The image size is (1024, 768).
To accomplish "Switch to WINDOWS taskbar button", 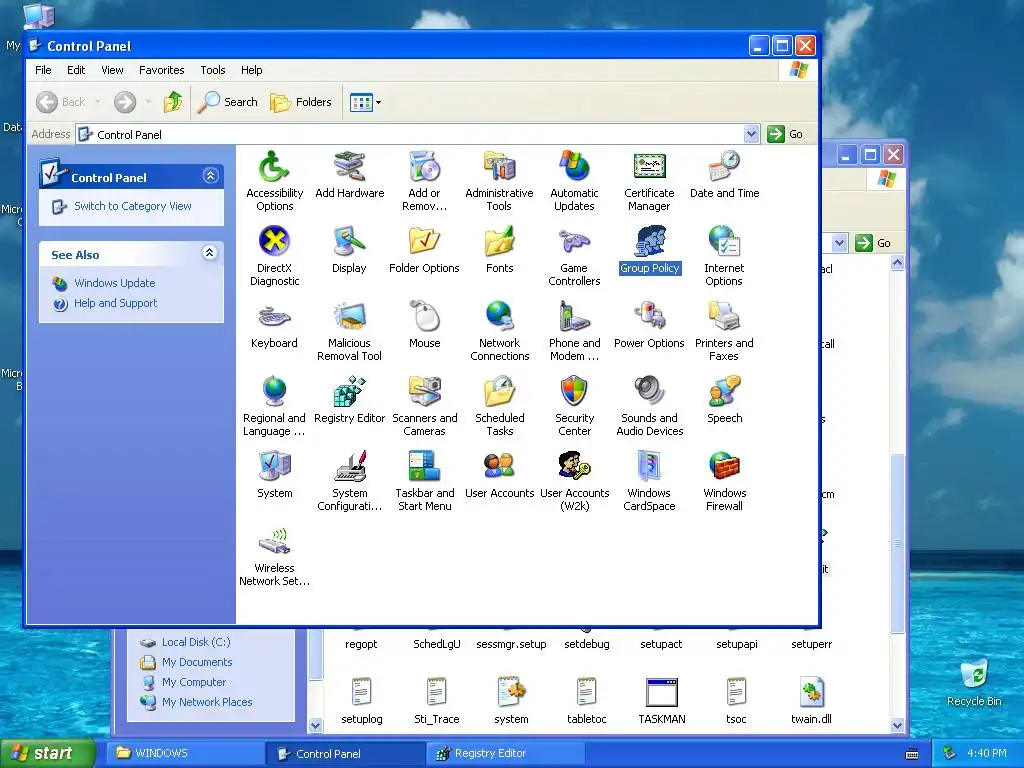I will point(185,754).
